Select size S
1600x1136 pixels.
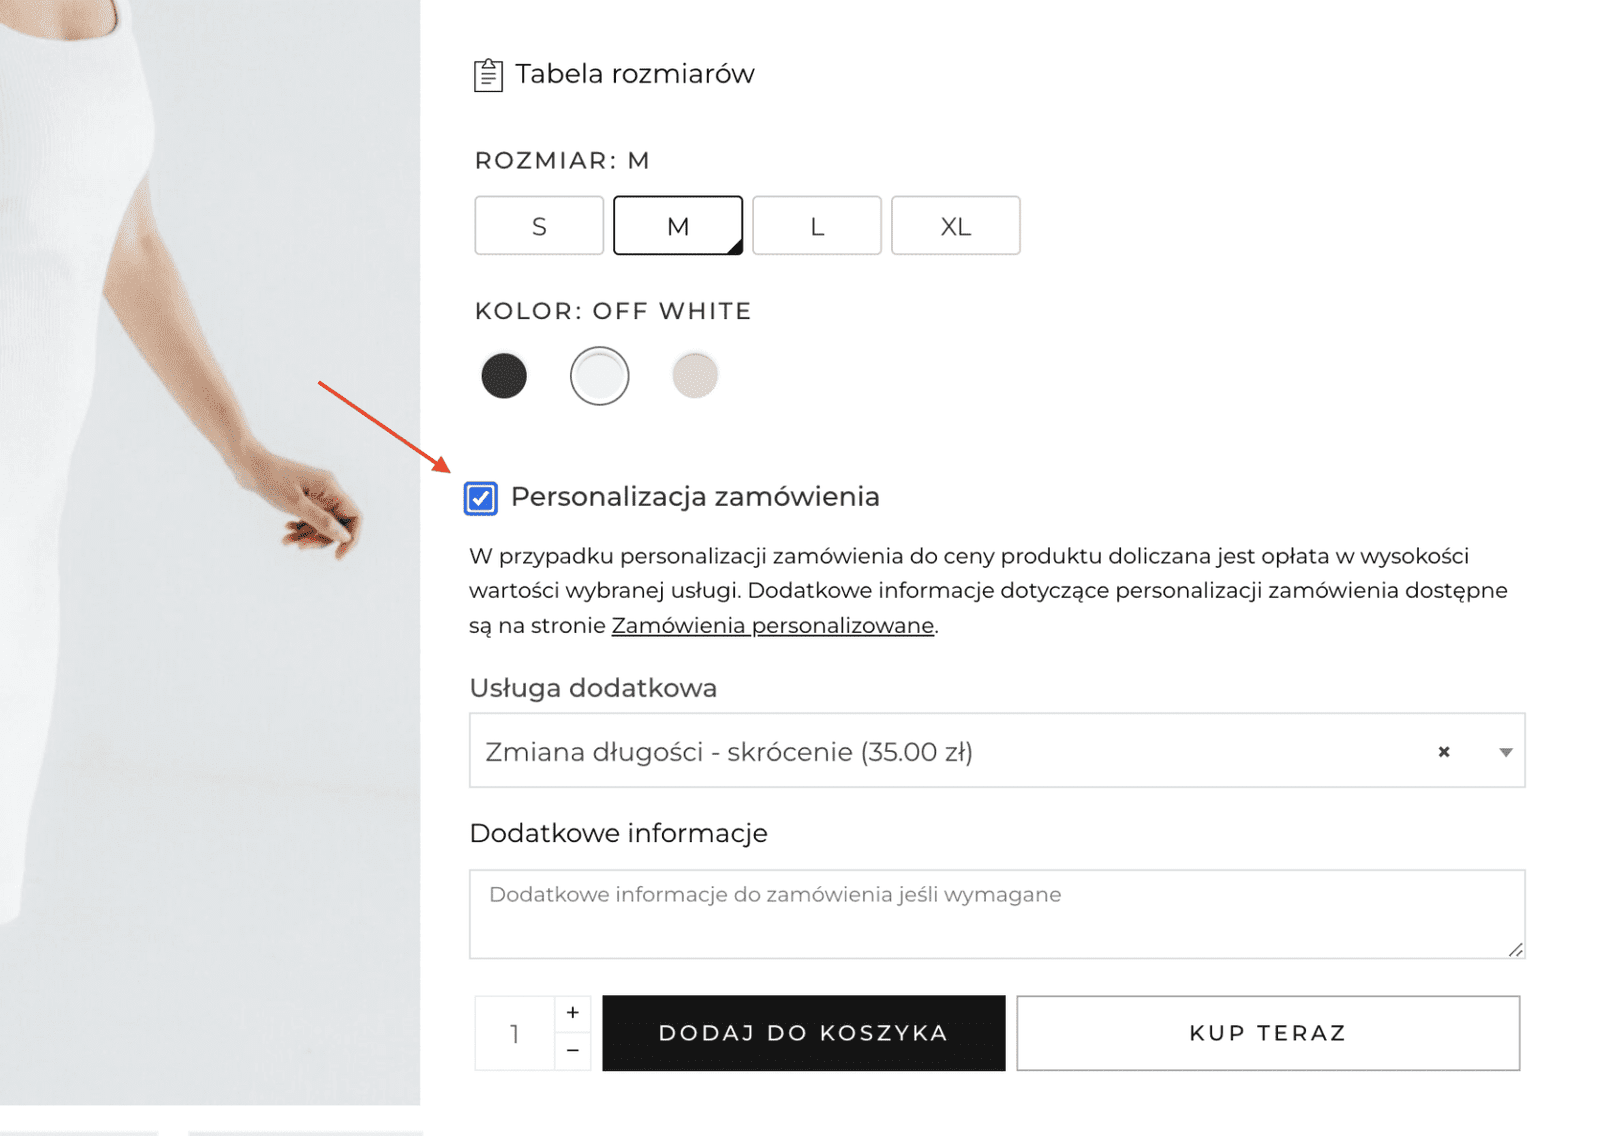click(x=539, y=226)
